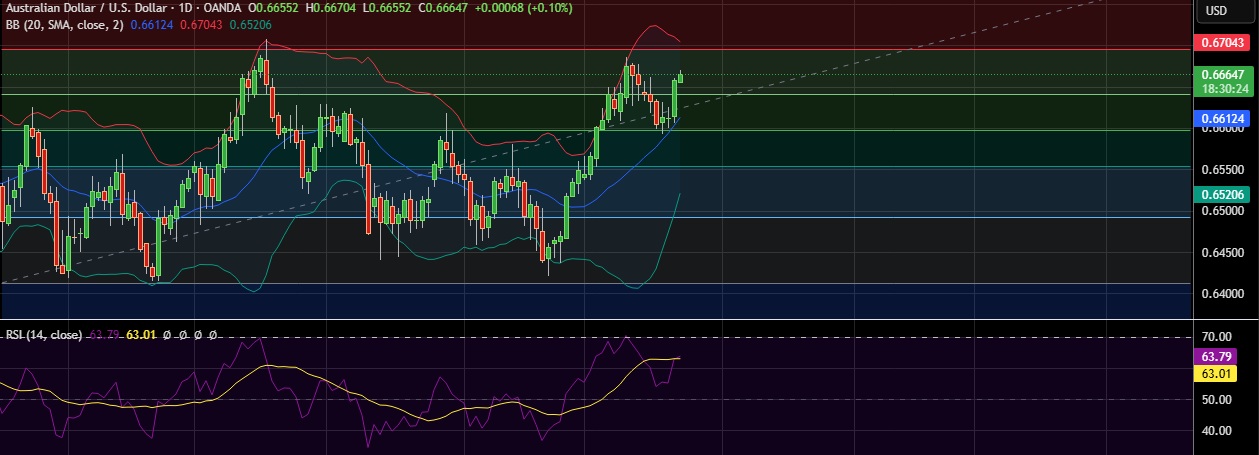Viewport: 1259px width, 455px height.
Task: Click the 0.64000 price axis tick
Action: coord(1222,293)
